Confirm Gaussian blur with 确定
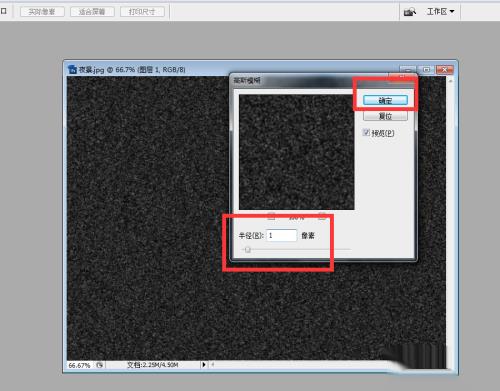 pyautogui.click(x=385, y=100)
